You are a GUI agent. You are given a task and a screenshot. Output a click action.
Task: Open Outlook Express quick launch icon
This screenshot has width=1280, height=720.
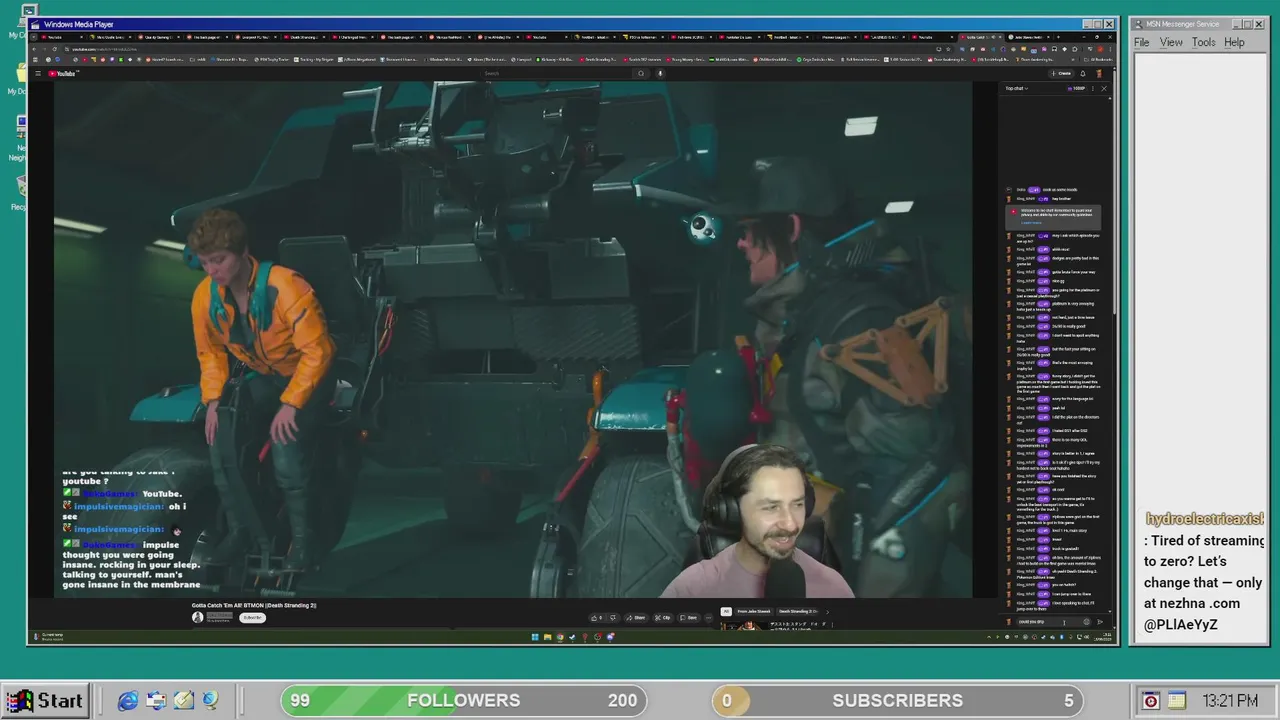pyautogui.click(x=156, y=701)
